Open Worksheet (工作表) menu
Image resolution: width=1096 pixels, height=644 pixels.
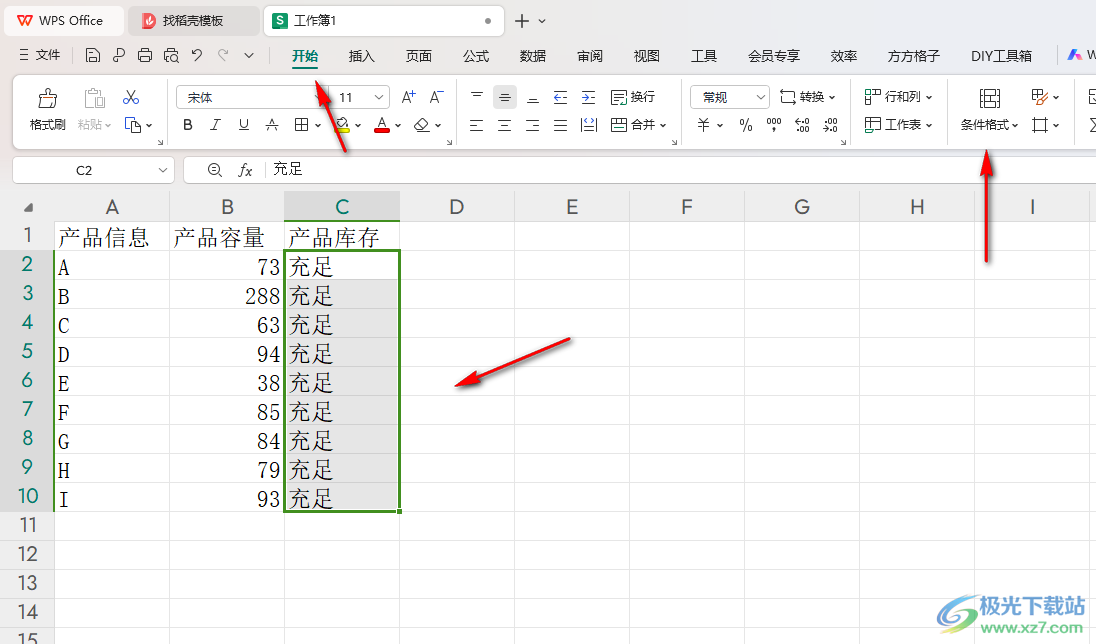pyautogui.click(x=898, y=125)
